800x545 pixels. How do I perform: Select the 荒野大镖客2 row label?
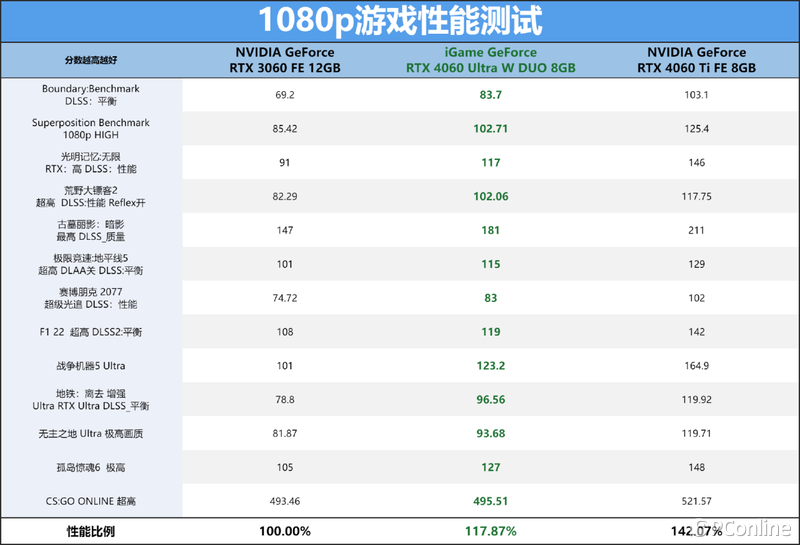coord(91,196)
